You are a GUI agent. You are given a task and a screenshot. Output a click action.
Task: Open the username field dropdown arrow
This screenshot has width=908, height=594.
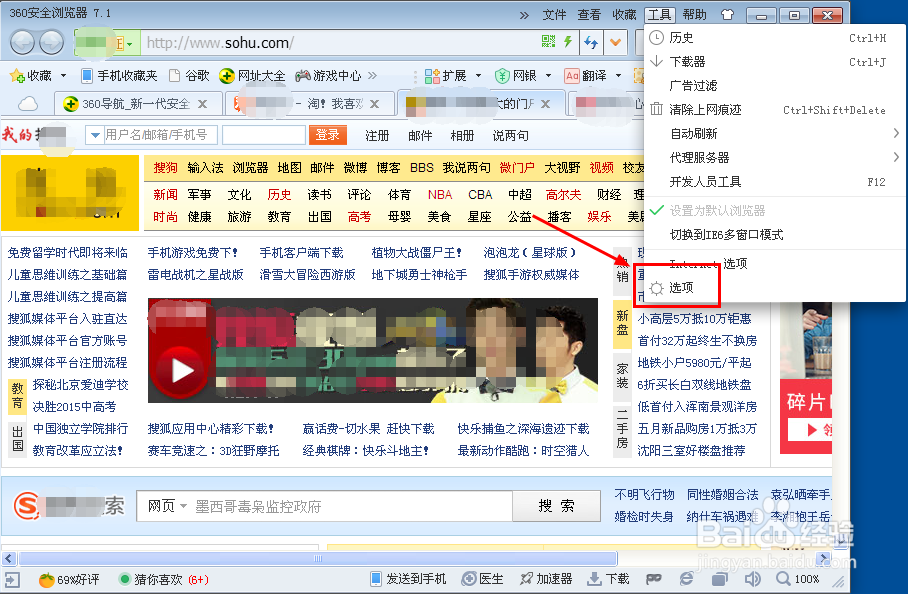pyautogui.click(x=94, y=135)
